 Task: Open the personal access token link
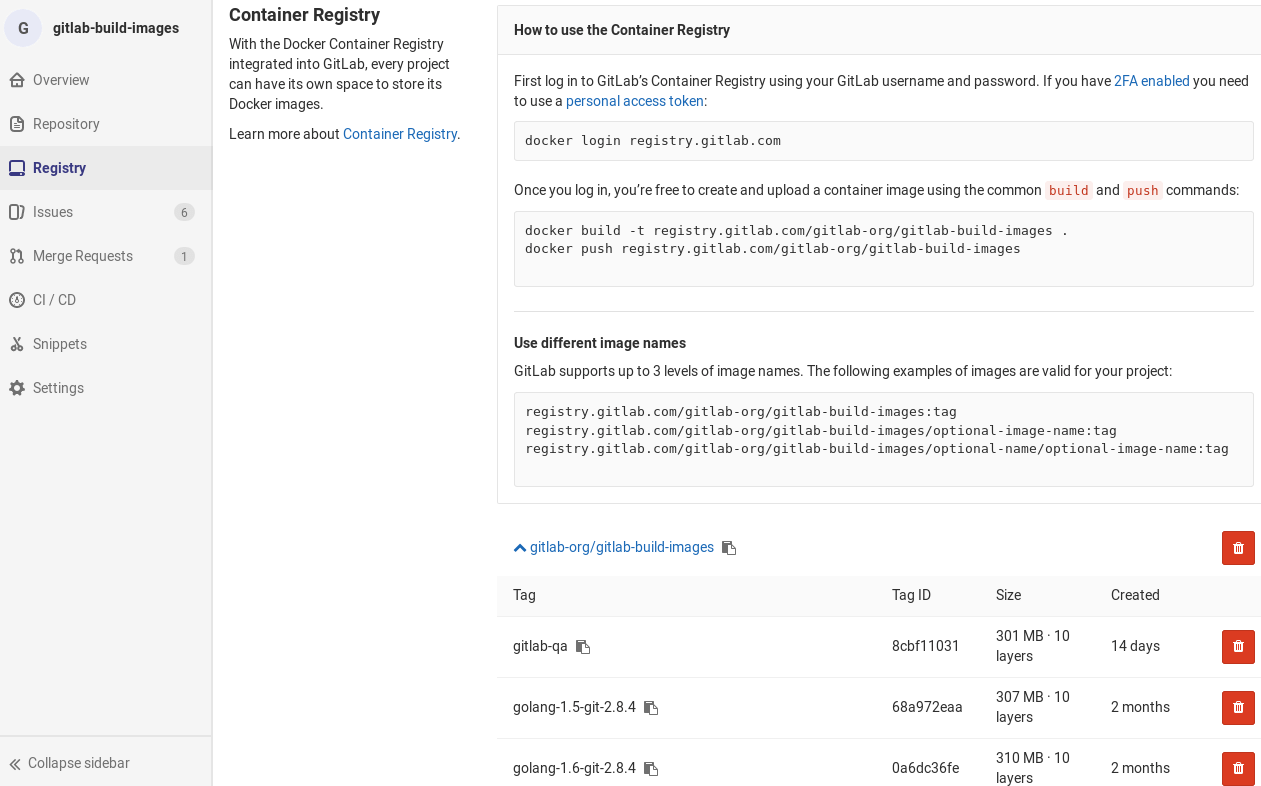click(634, 100)
